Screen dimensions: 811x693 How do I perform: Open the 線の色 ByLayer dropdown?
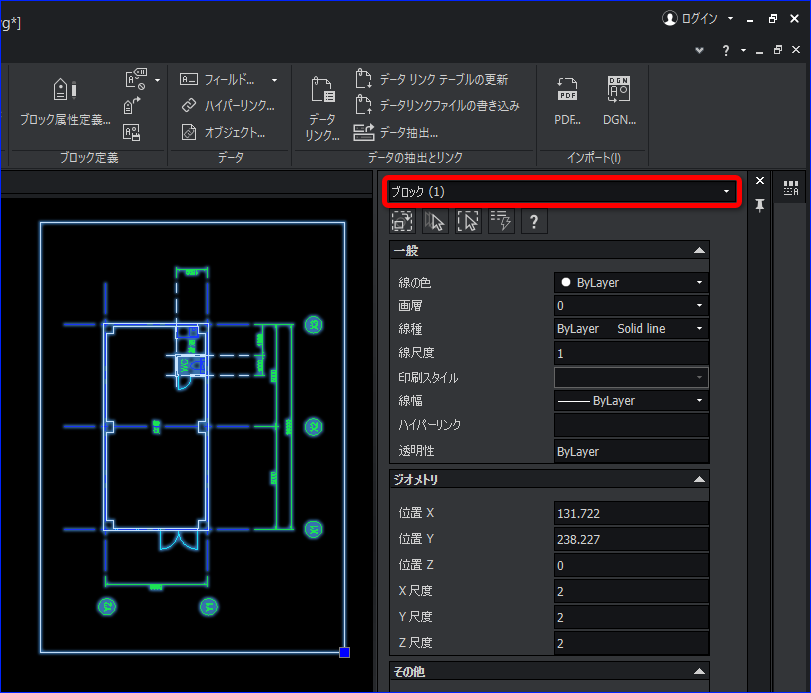(631, 282)
